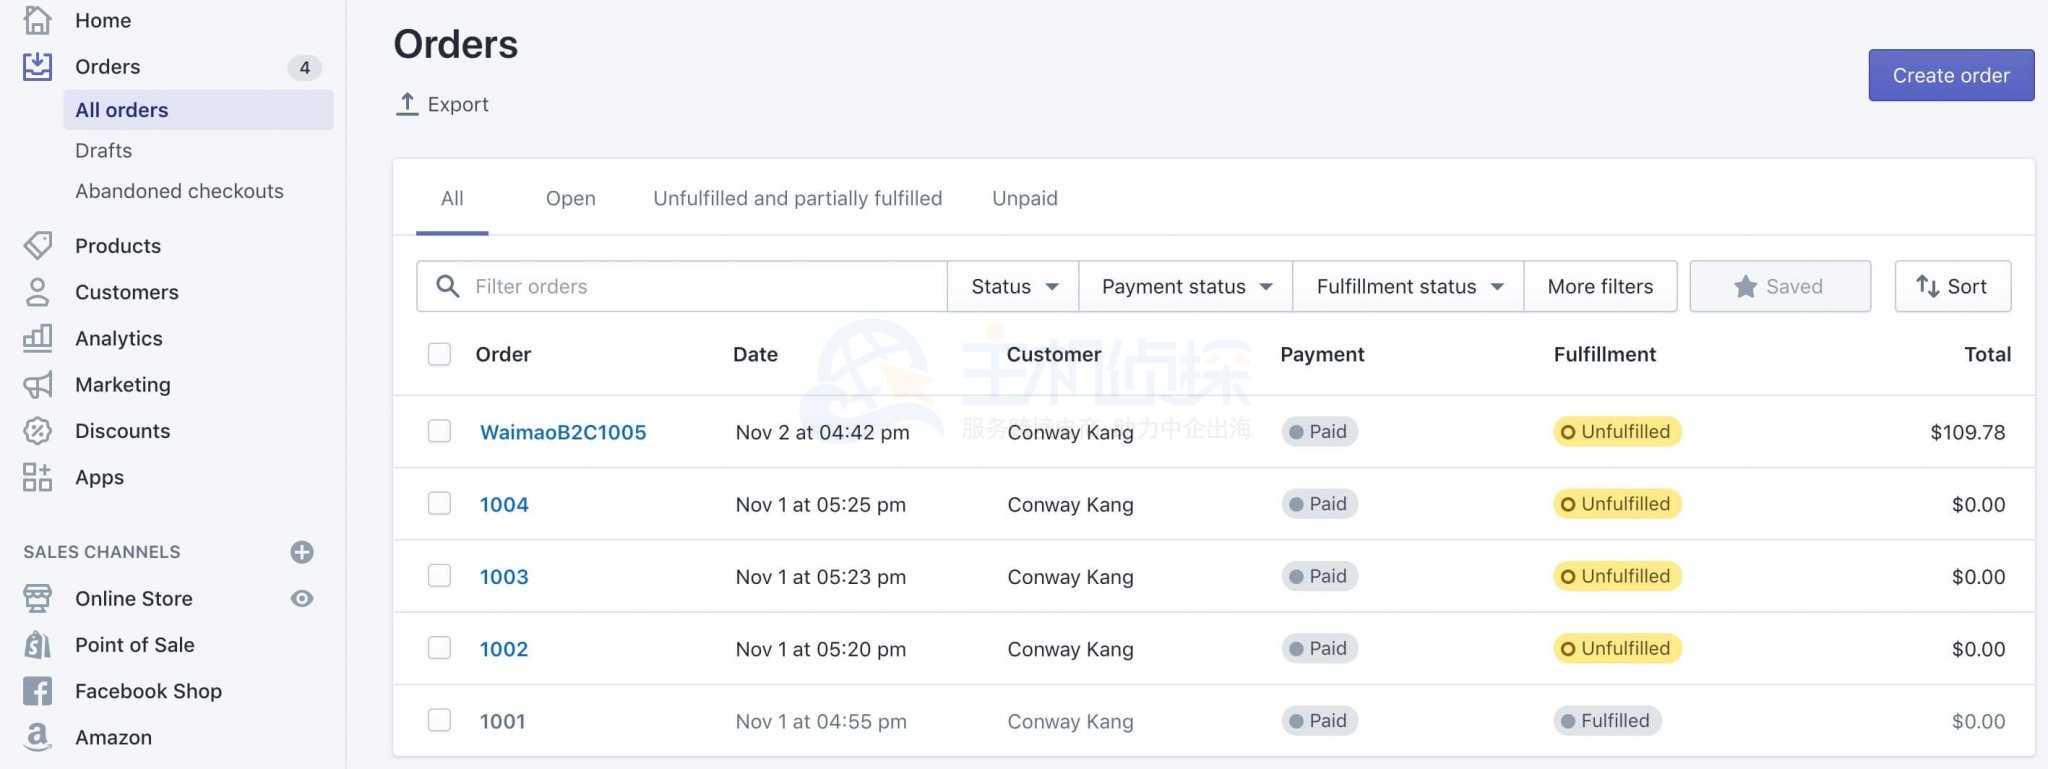Open the Payment status dropdown

click(x=1186, y=287)
